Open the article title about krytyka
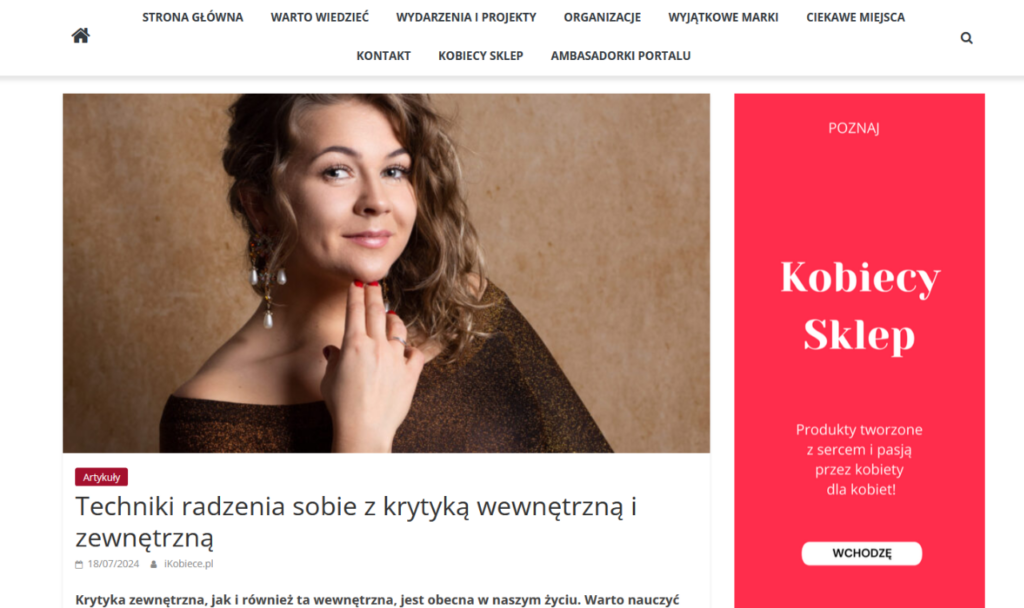Image resolution: width=1024 pixels, height=608 pixels. point(356,522)
